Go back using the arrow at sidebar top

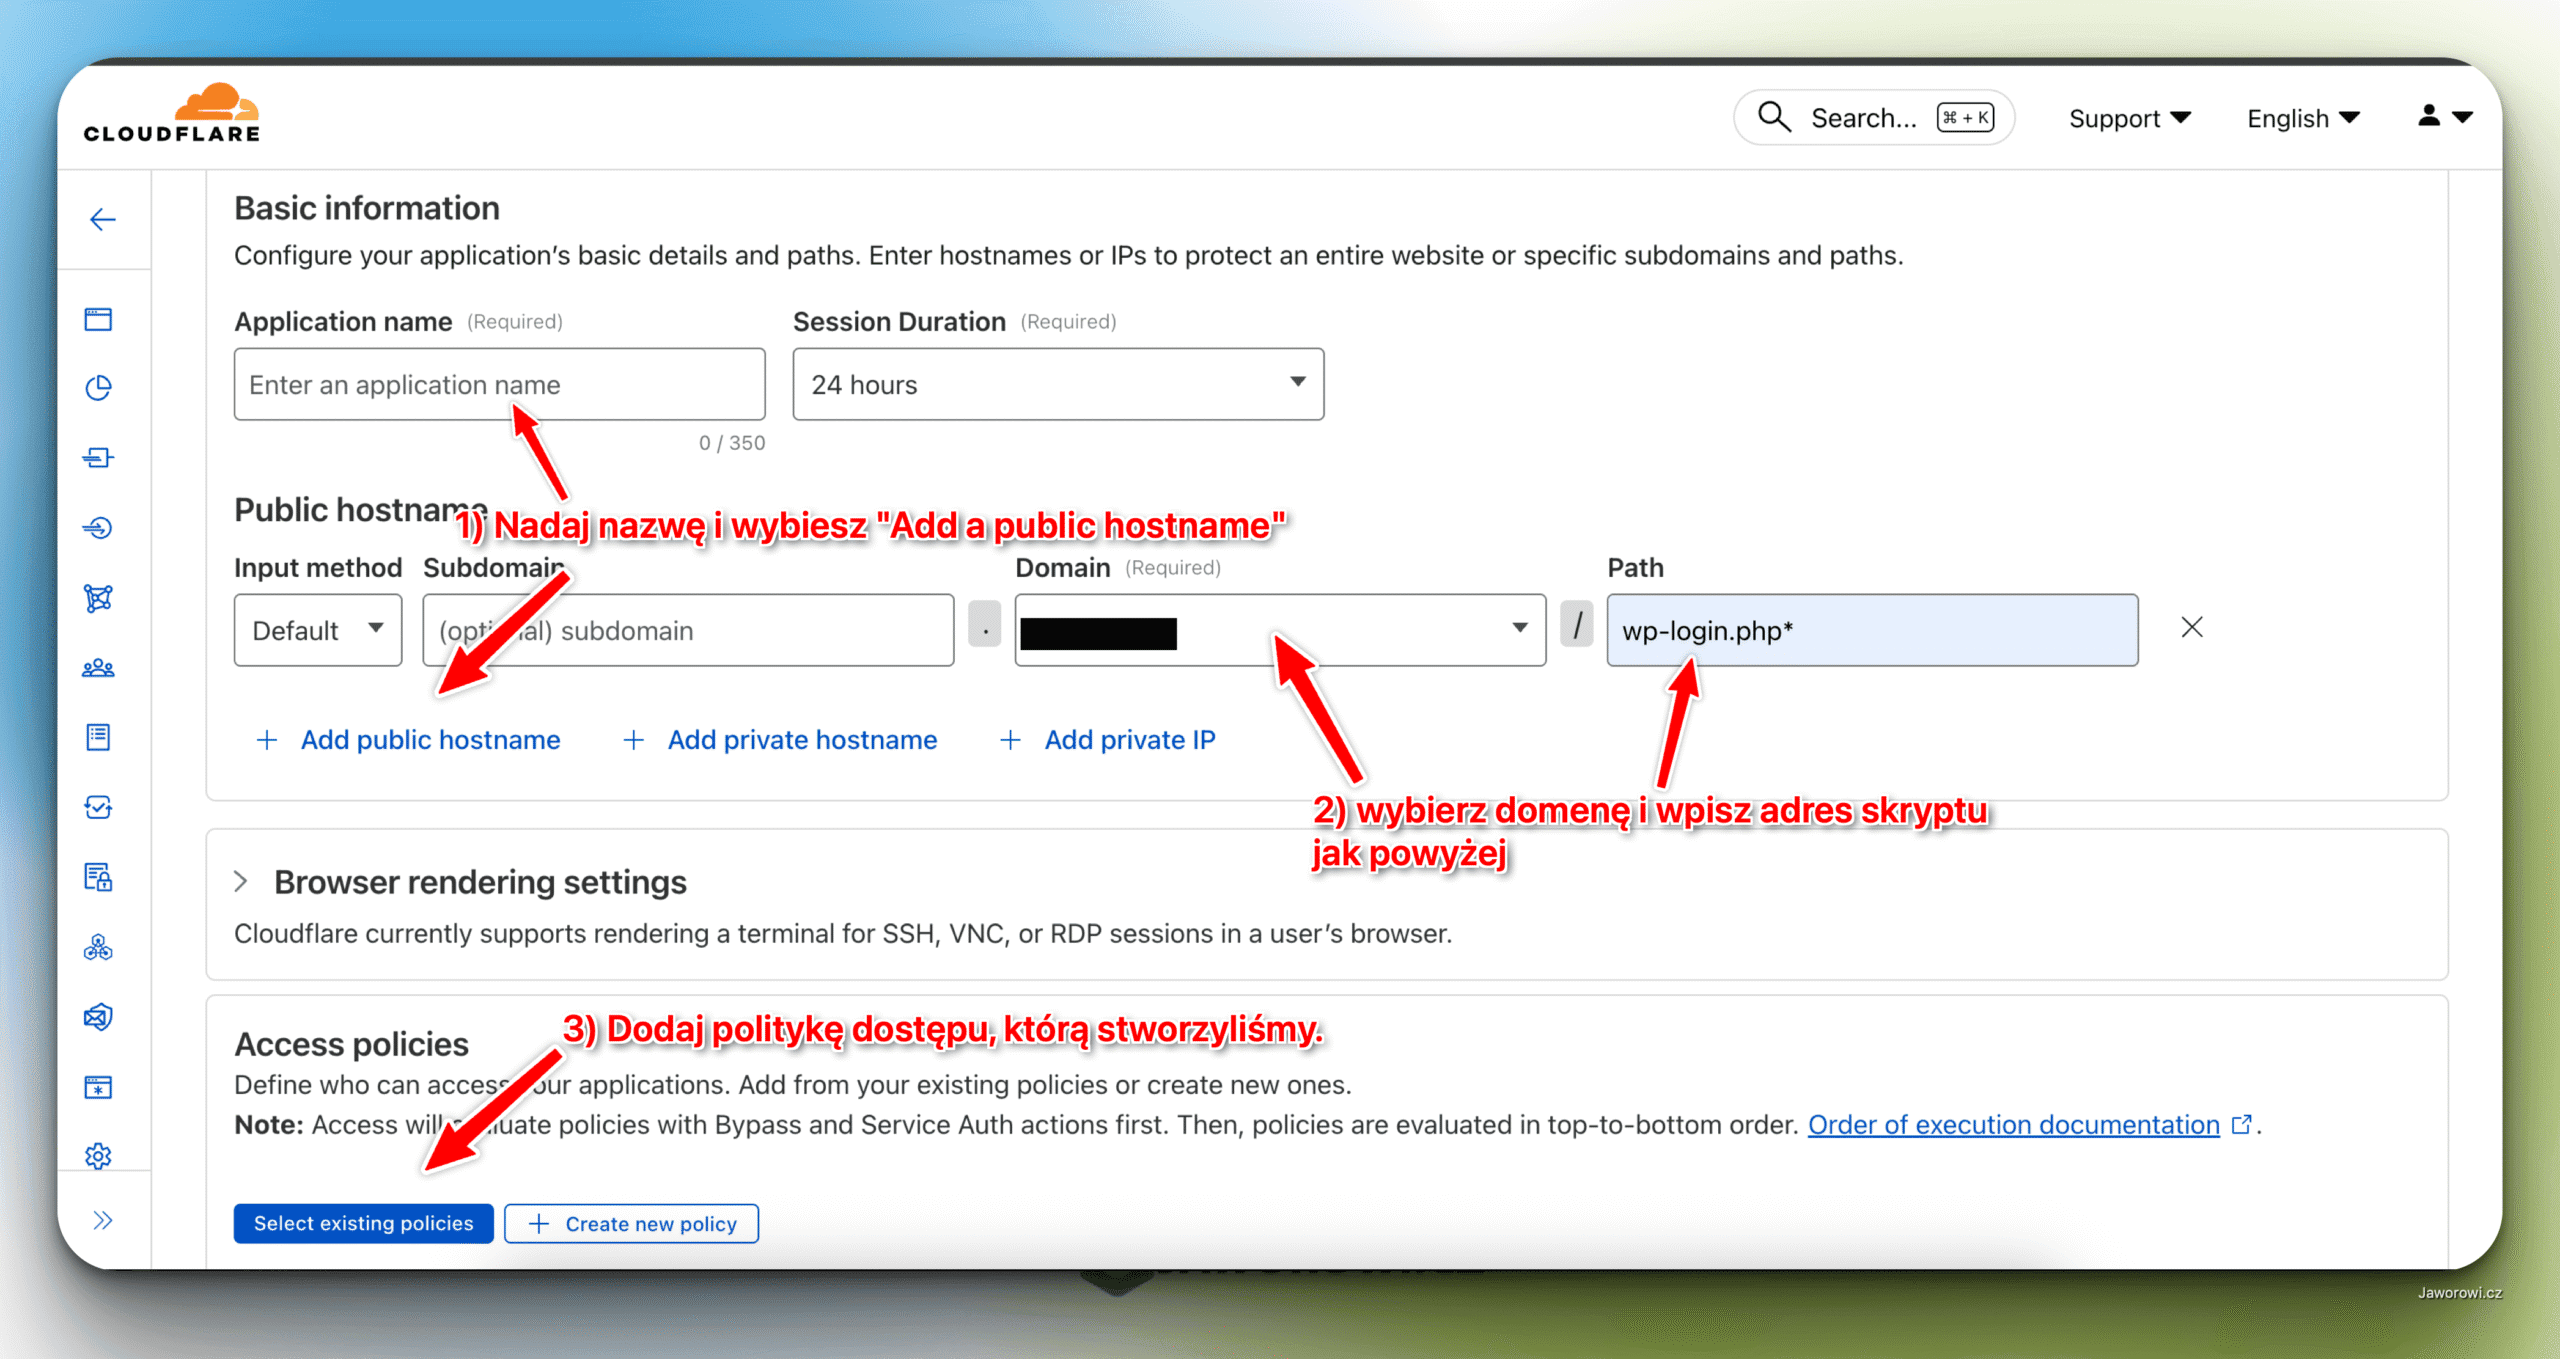[x=103, y=219]
